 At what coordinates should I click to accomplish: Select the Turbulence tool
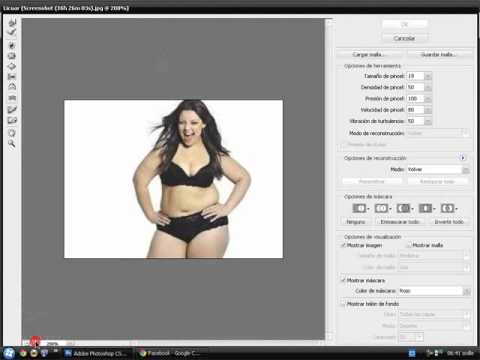(x=12, y=98)
